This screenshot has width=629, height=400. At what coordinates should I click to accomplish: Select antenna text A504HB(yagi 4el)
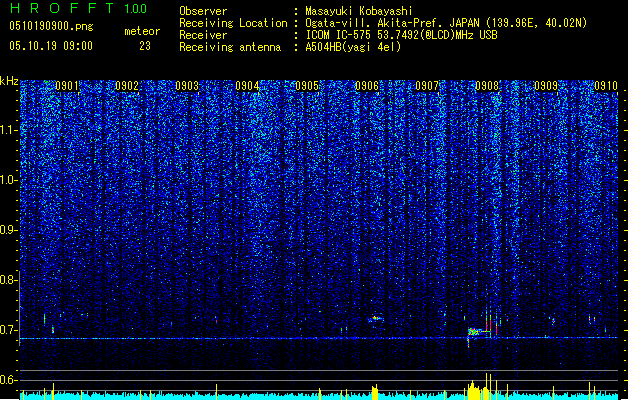point(353,47)
